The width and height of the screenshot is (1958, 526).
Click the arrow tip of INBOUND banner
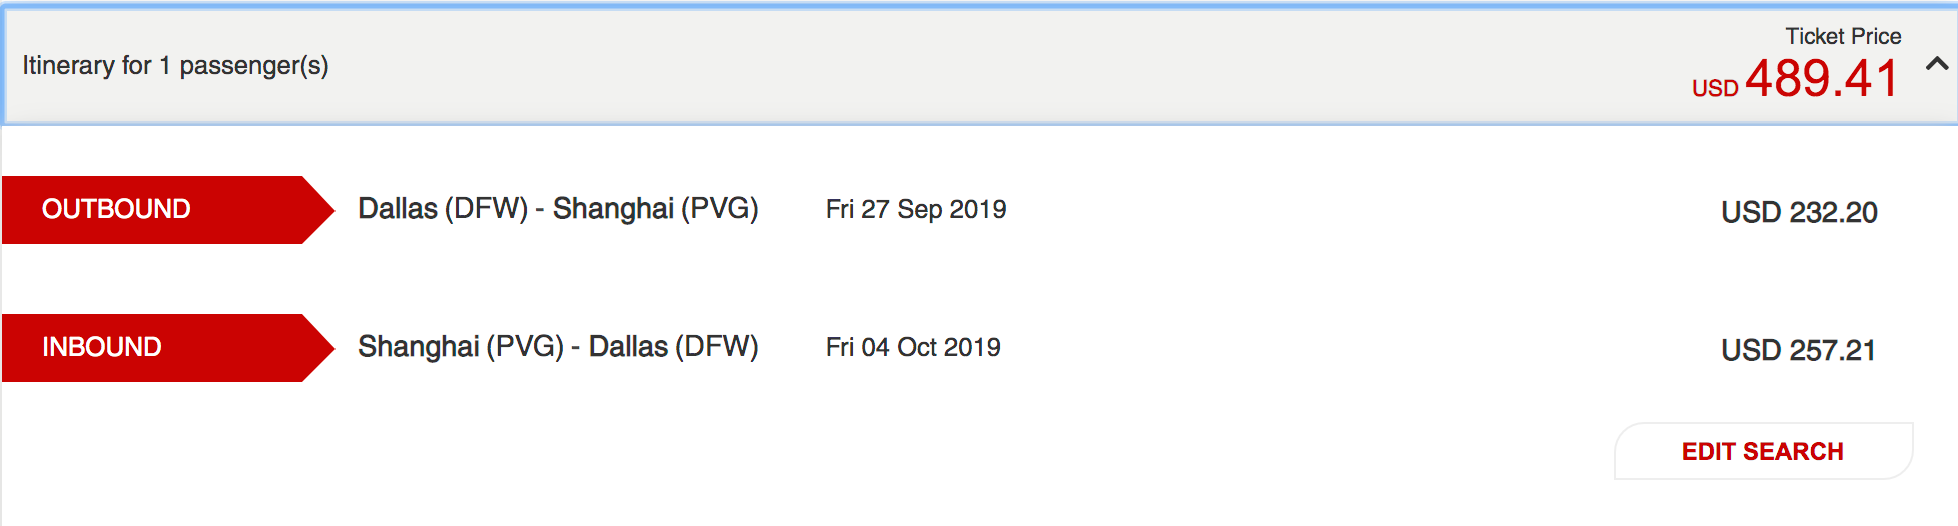point(322,347)
